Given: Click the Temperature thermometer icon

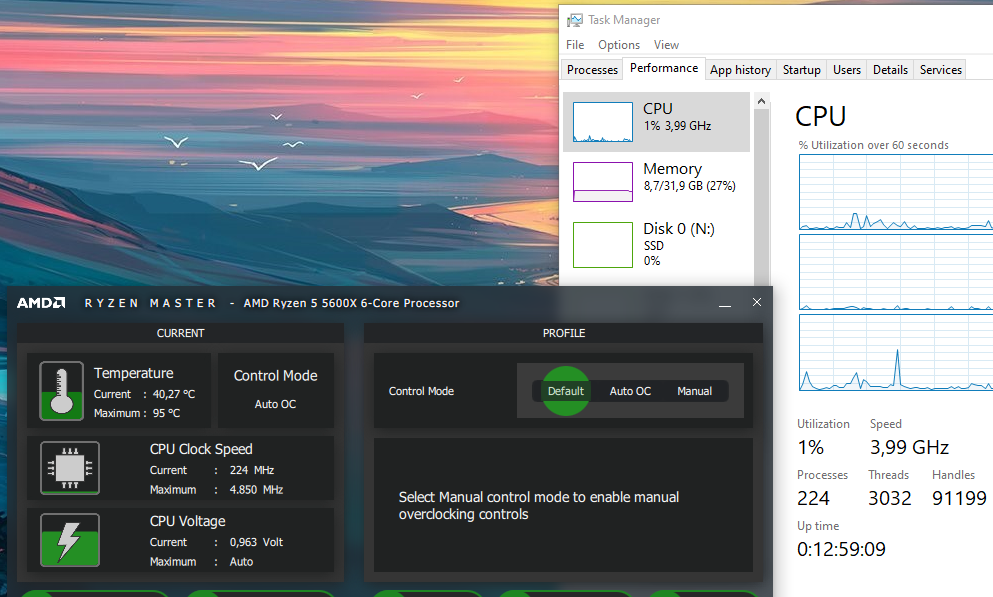Looking at the screenshot, I should click(61, 391).
